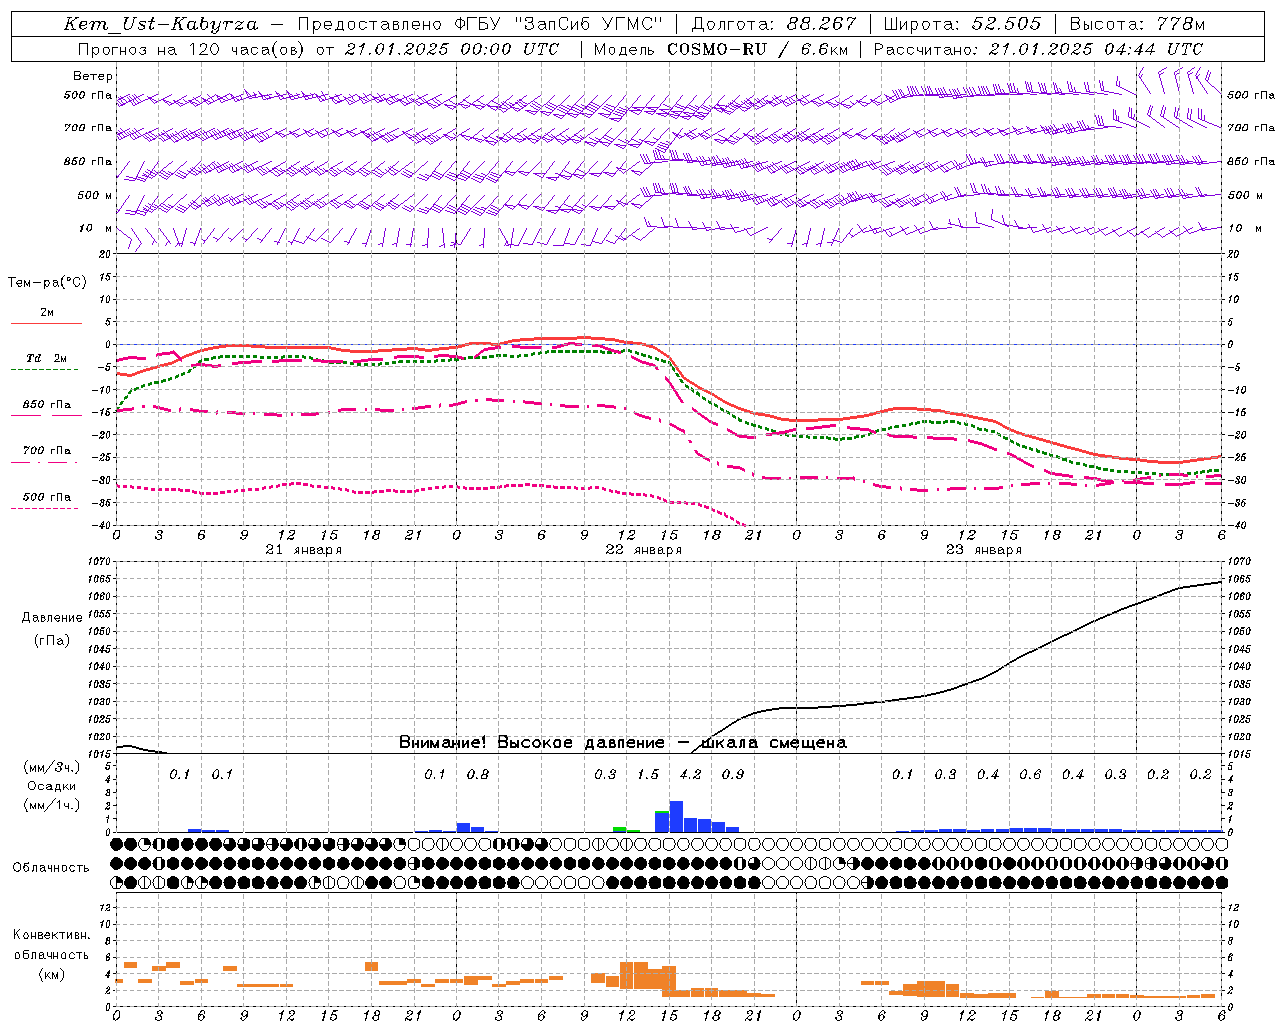
Task: Select the 0.8 precipitation amount value
Action: coord(478,774)
